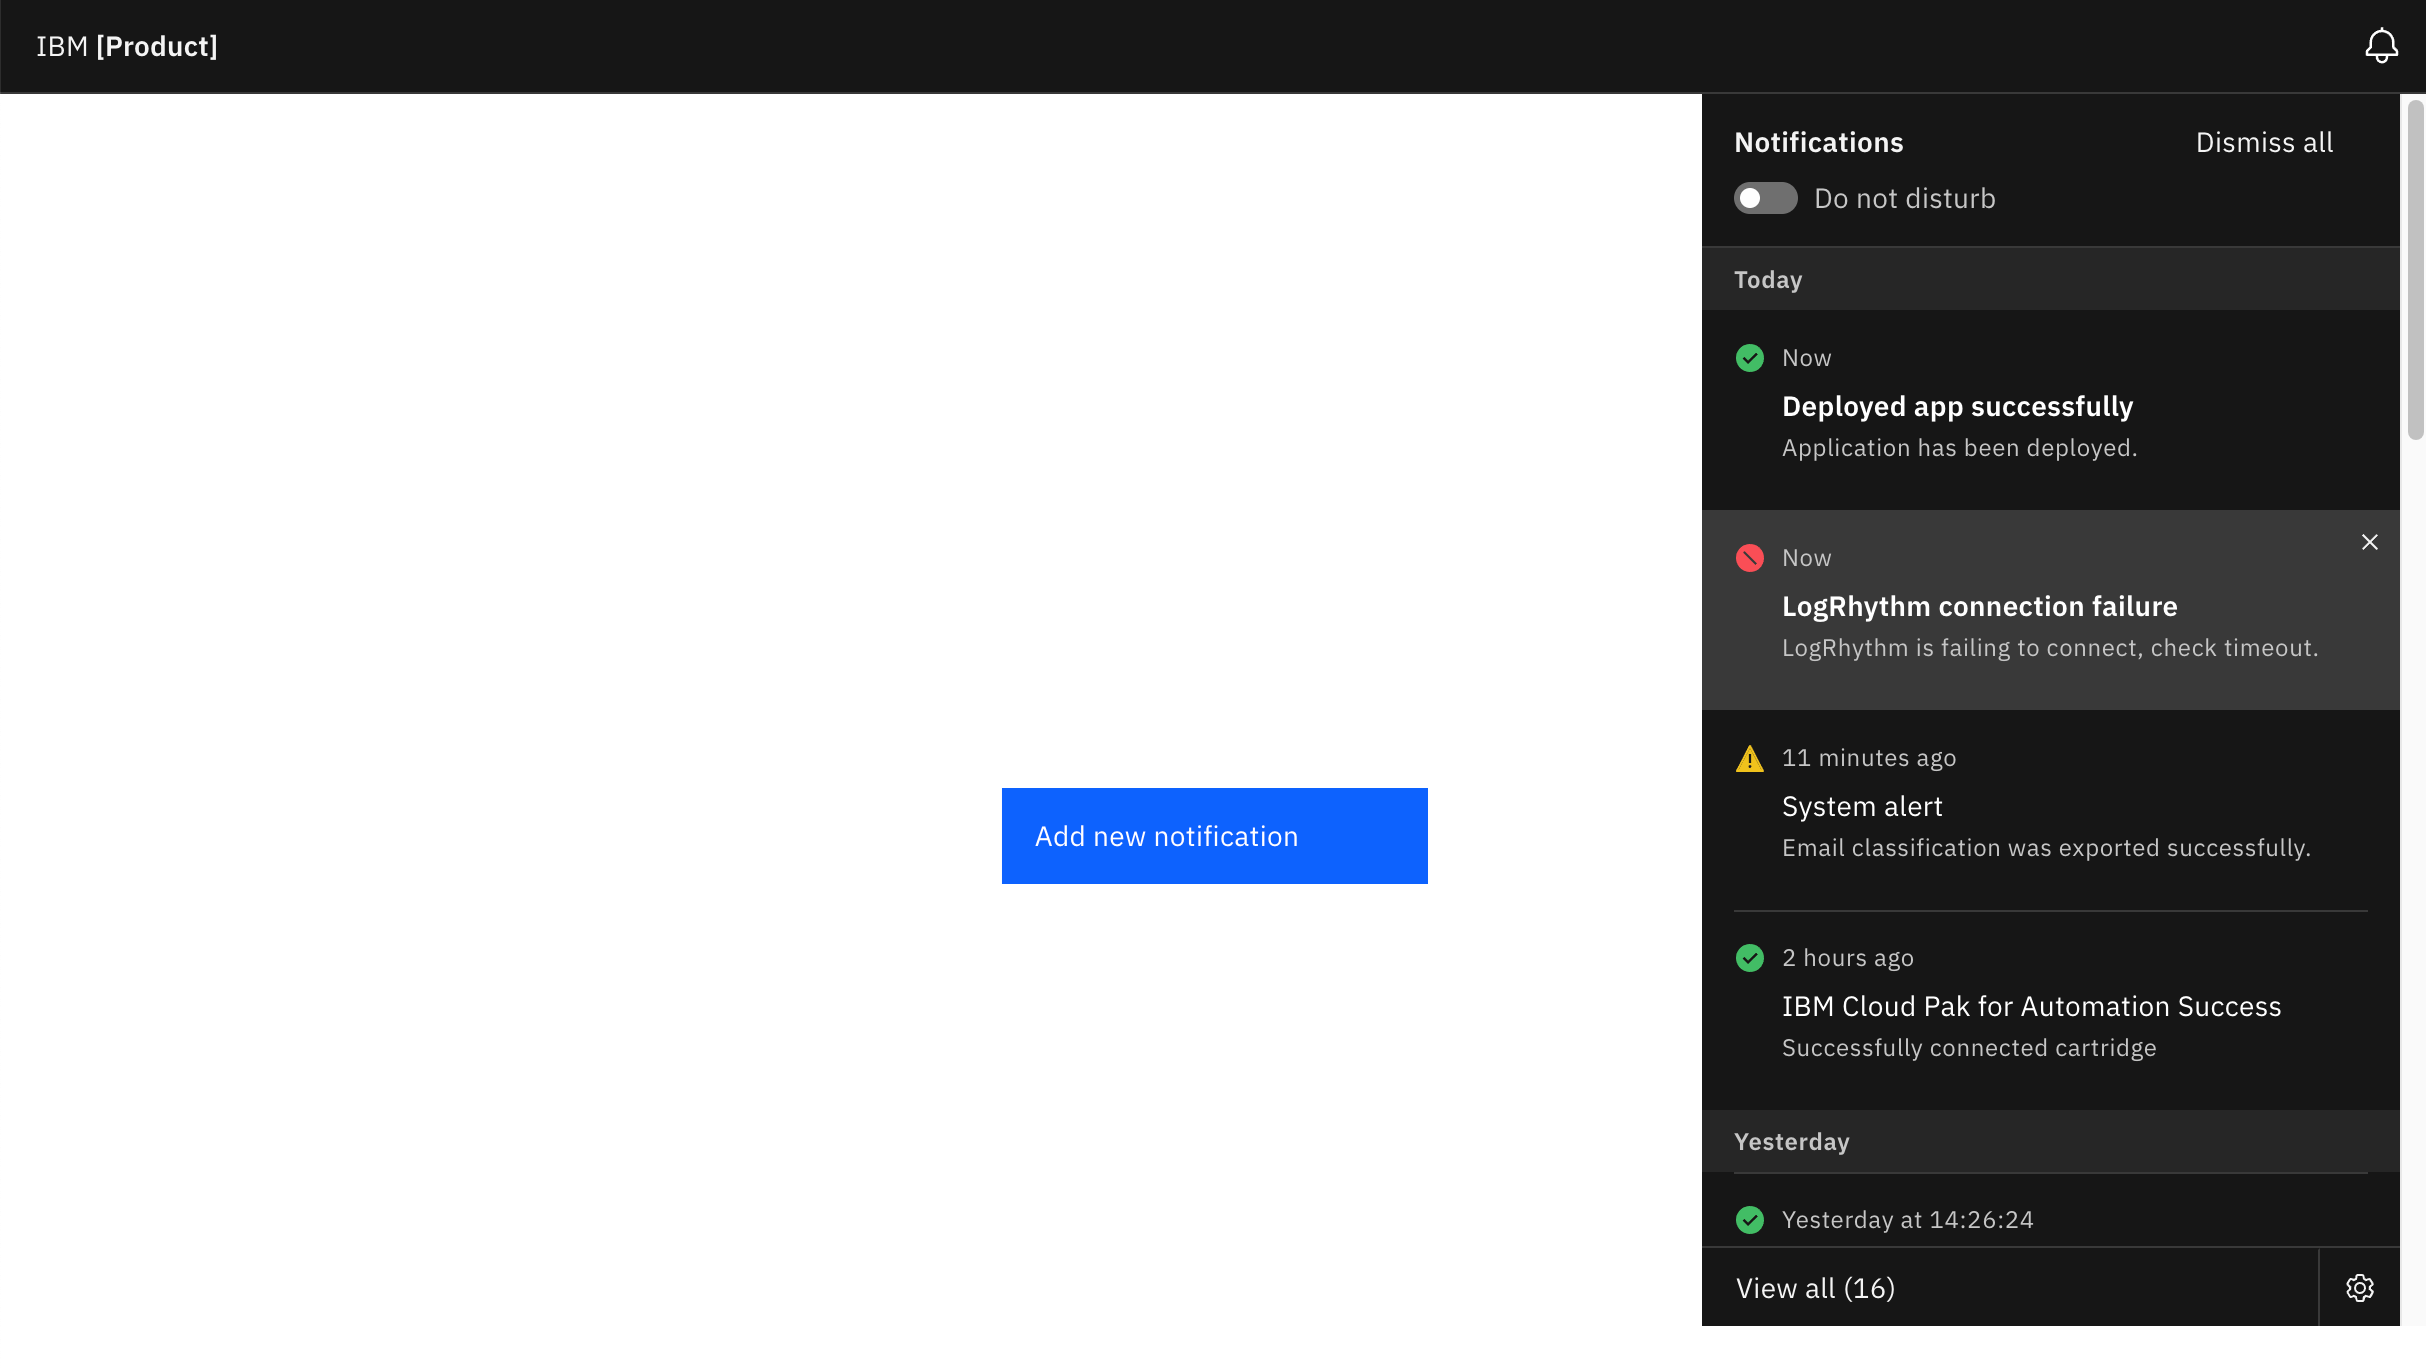Click the success icon on yesterday's notification

point(1749,1219)
